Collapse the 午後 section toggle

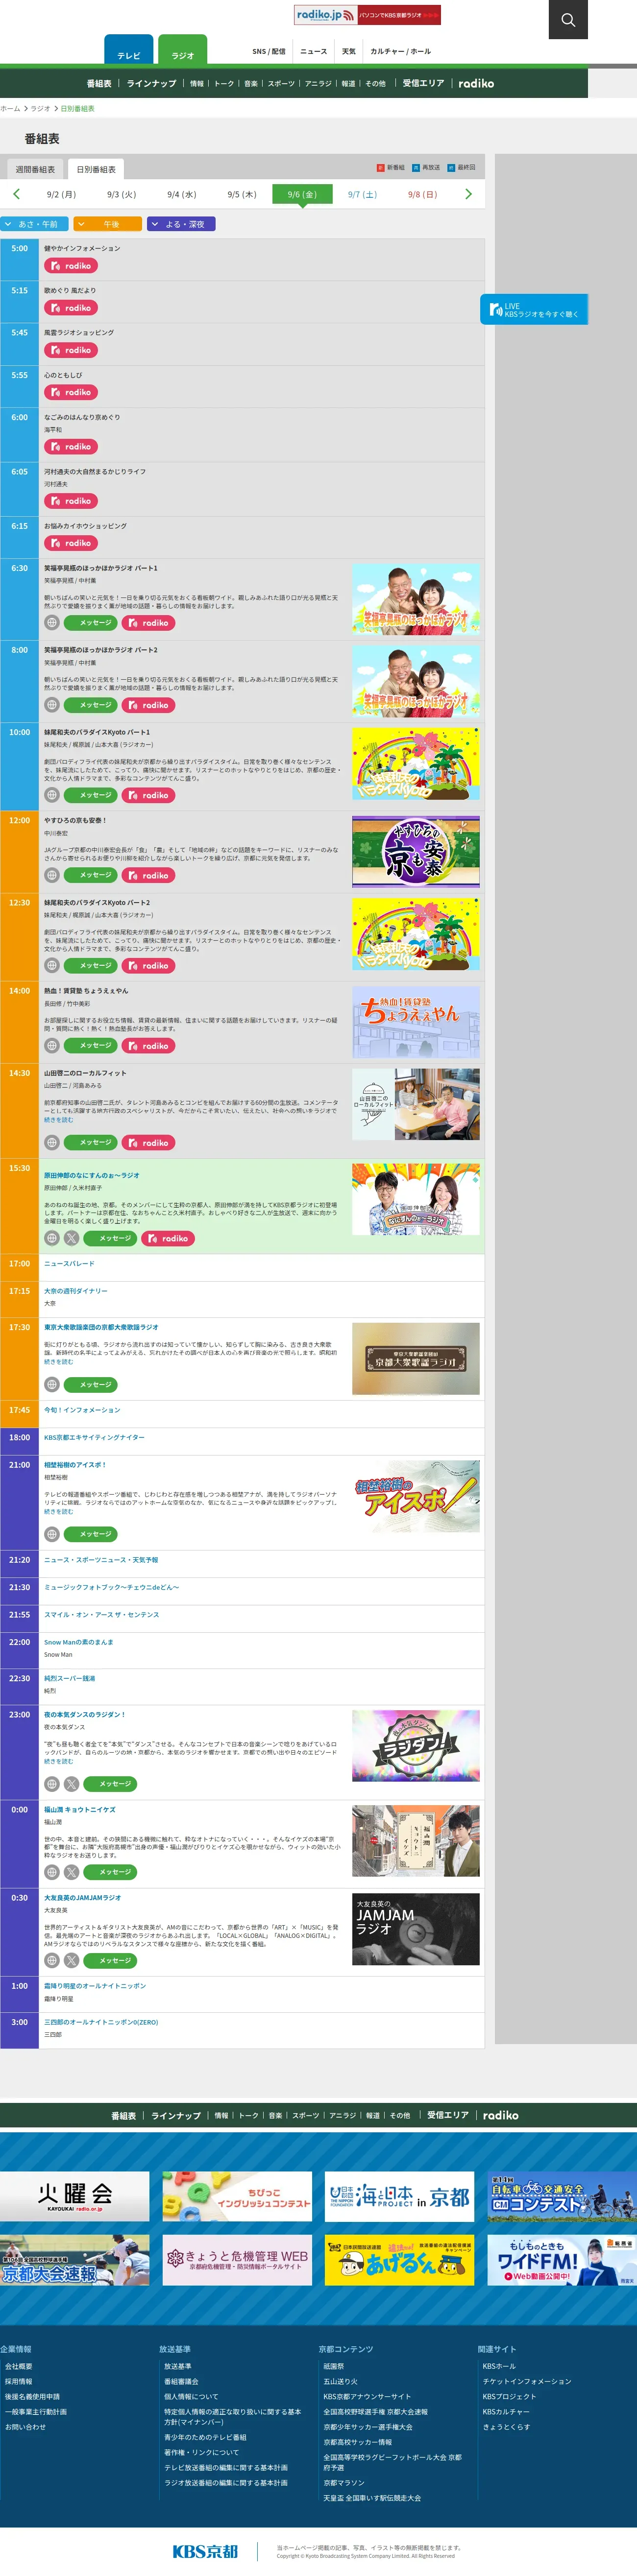point(108,224)
